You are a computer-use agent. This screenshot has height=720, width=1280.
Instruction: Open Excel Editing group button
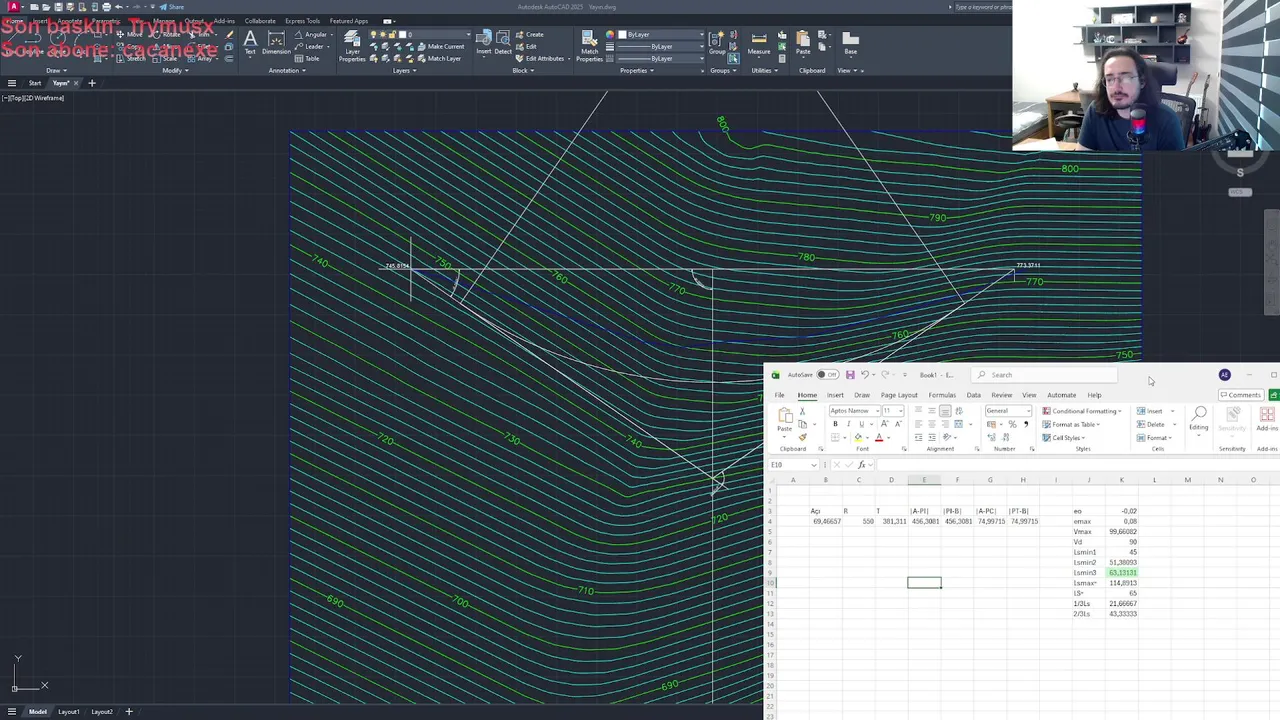(x=1199, y=420)
